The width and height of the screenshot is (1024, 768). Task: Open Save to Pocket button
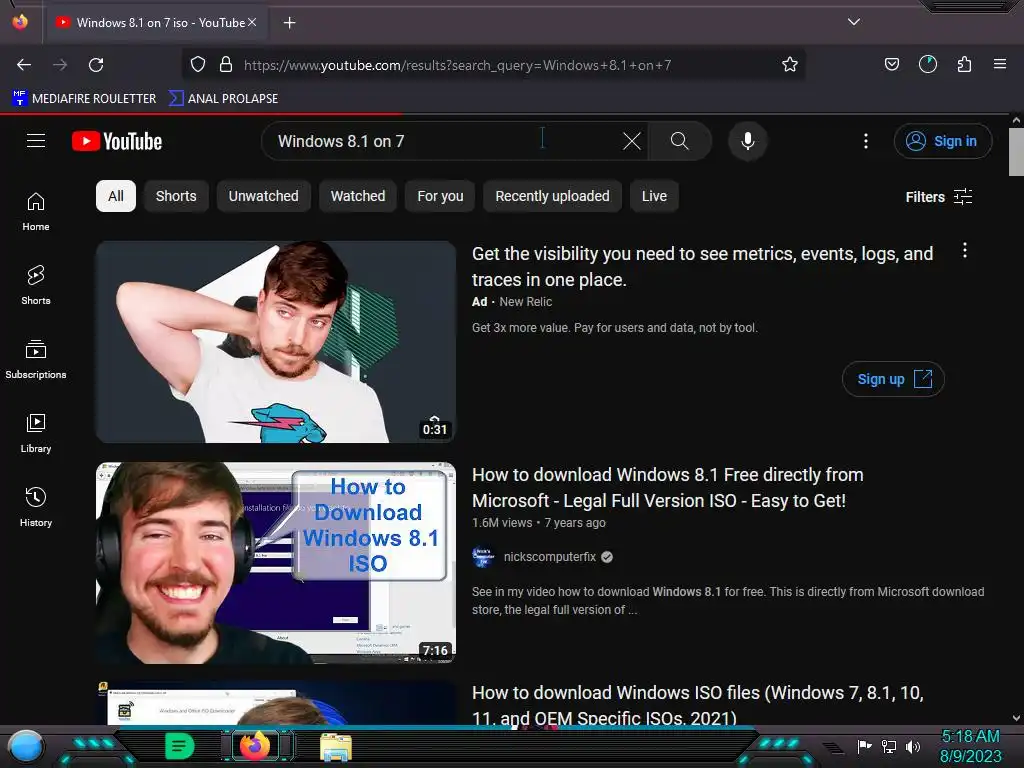pyautogui.click(x=891, y=65)
